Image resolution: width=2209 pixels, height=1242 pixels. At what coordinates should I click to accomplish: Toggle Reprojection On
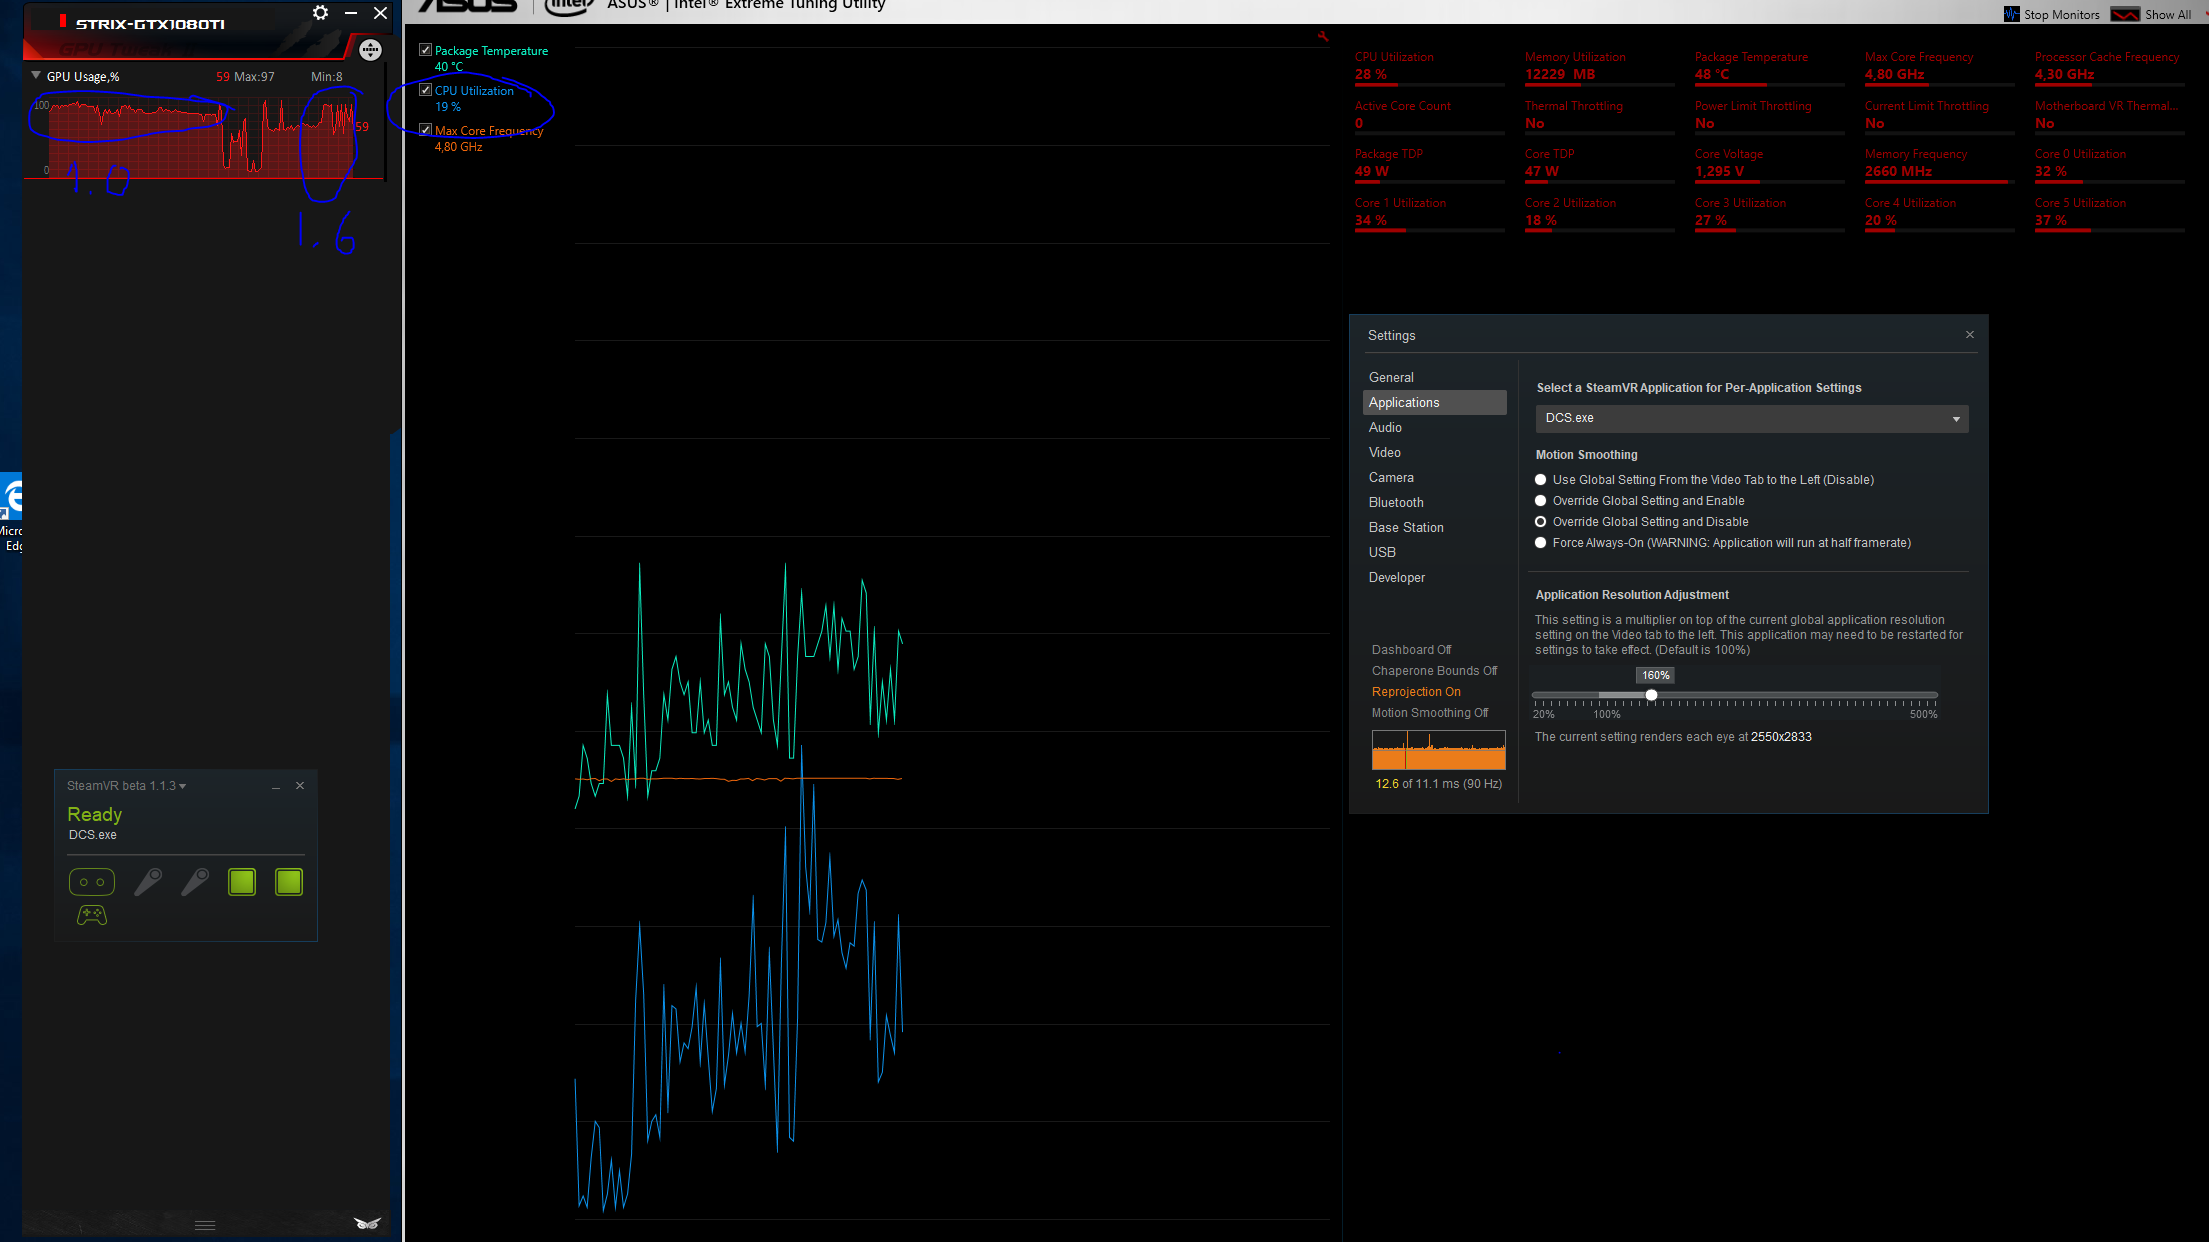1416,692
